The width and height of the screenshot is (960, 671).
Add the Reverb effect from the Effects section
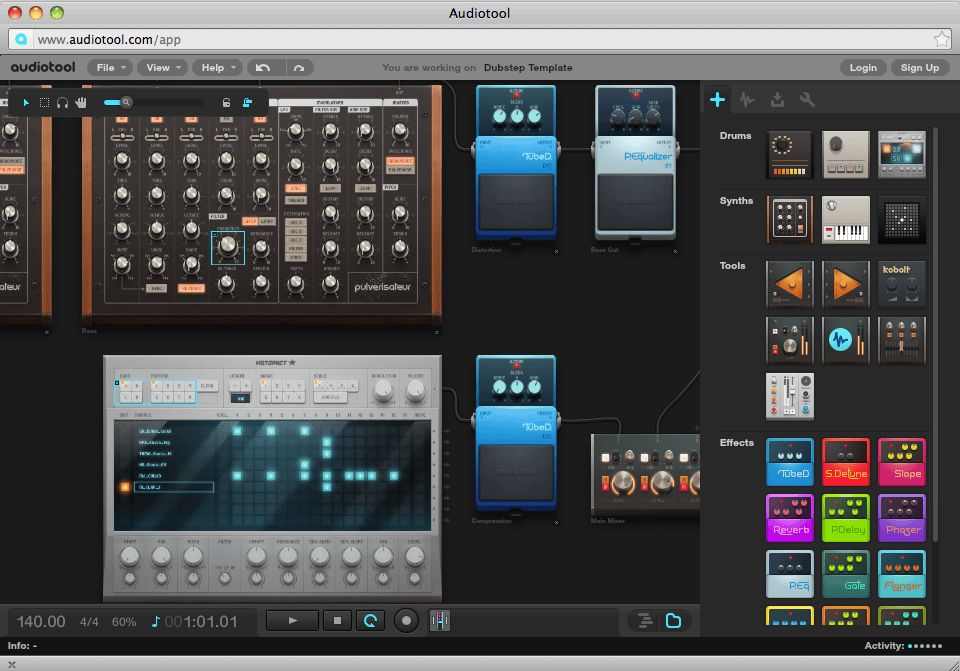pyautogui.click(x=789, y=517)
